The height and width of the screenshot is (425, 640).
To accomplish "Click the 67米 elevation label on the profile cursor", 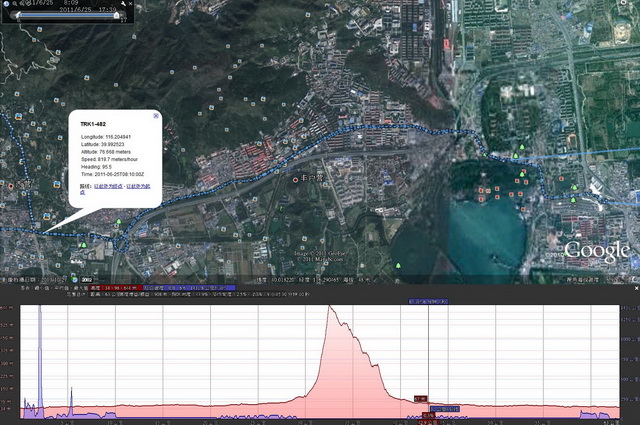I will (x=420, y=399).
